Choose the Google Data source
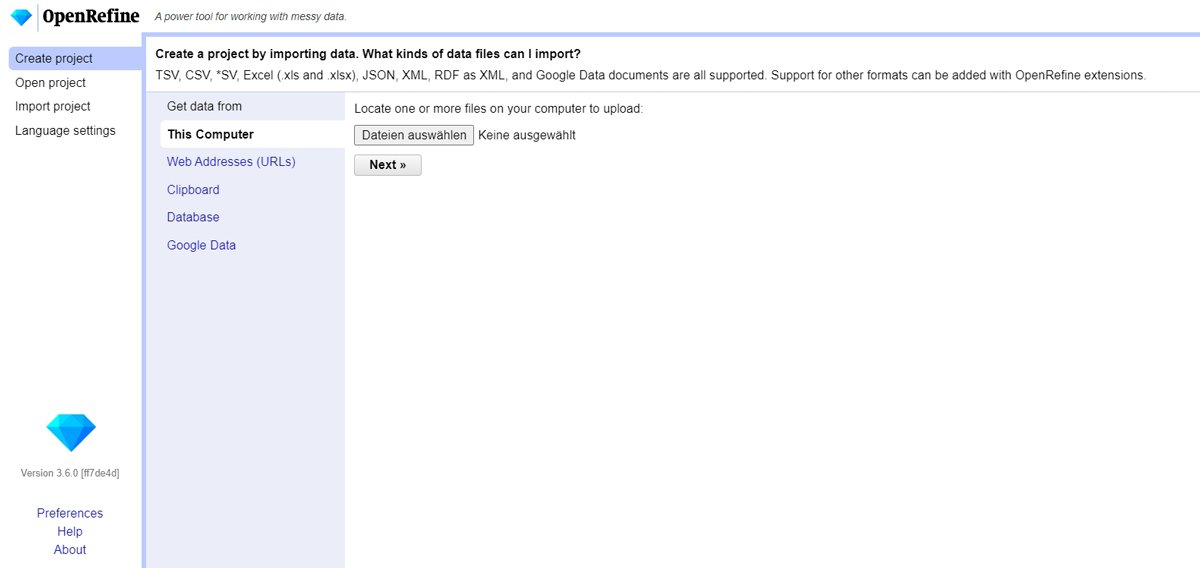Image resolution: width=1200 pixels, height=568 pixels. click(201, 245)
